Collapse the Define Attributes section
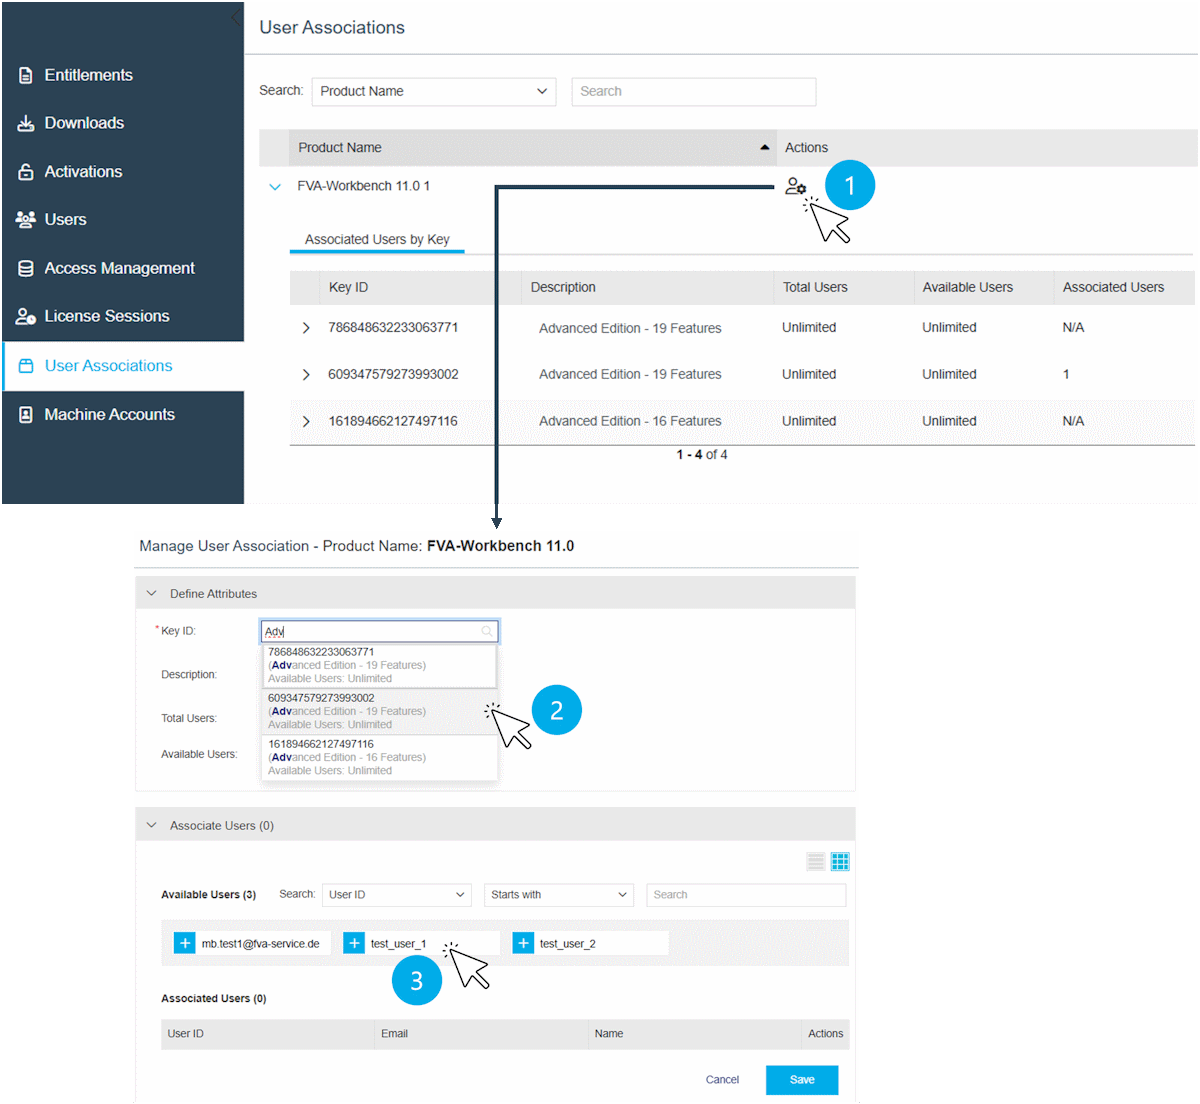 point(152,594)
